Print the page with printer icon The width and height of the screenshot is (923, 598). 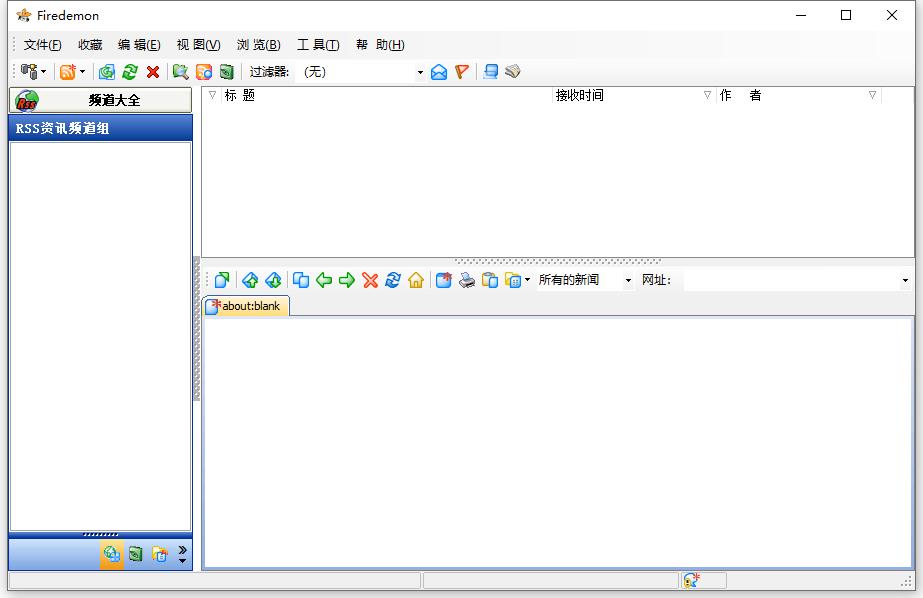(x=467, y=280)
